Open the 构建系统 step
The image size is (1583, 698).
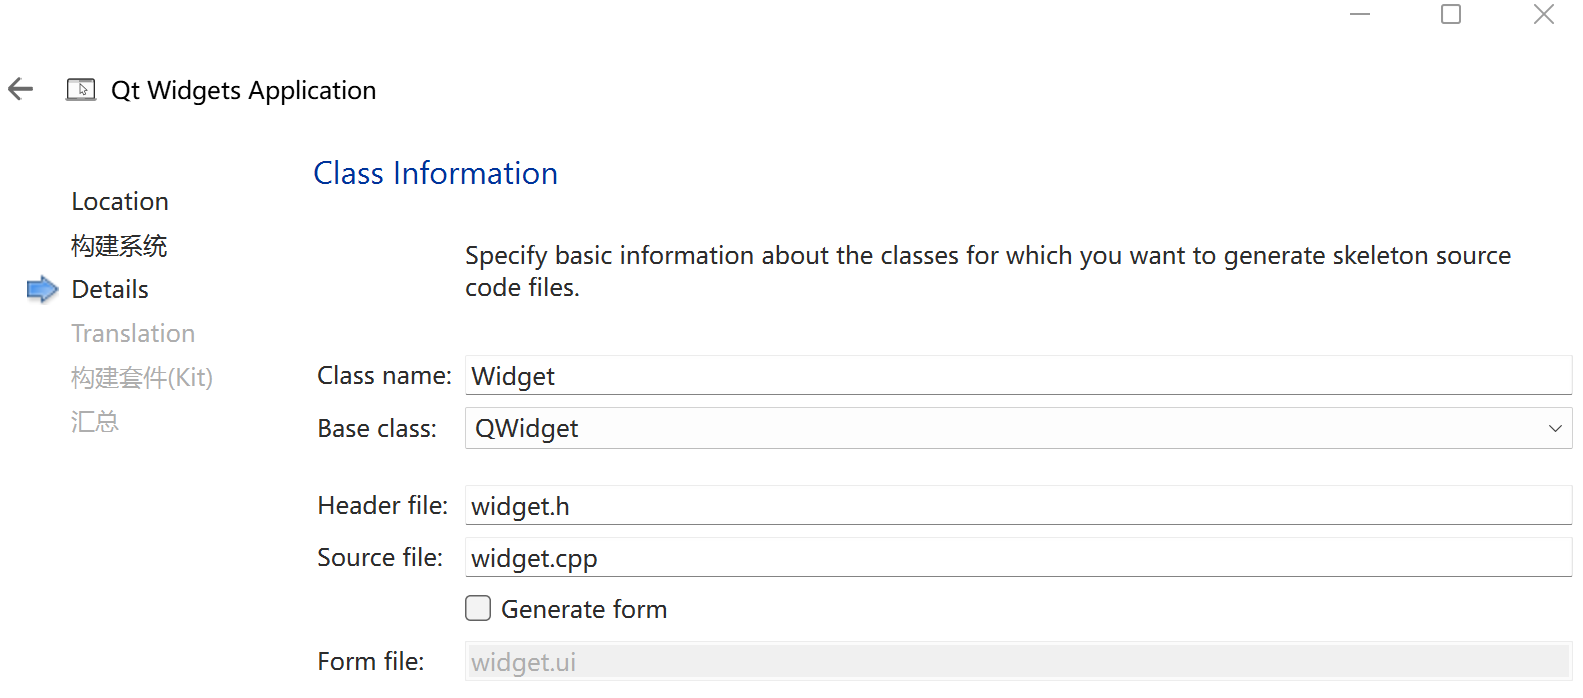[119, 245]
